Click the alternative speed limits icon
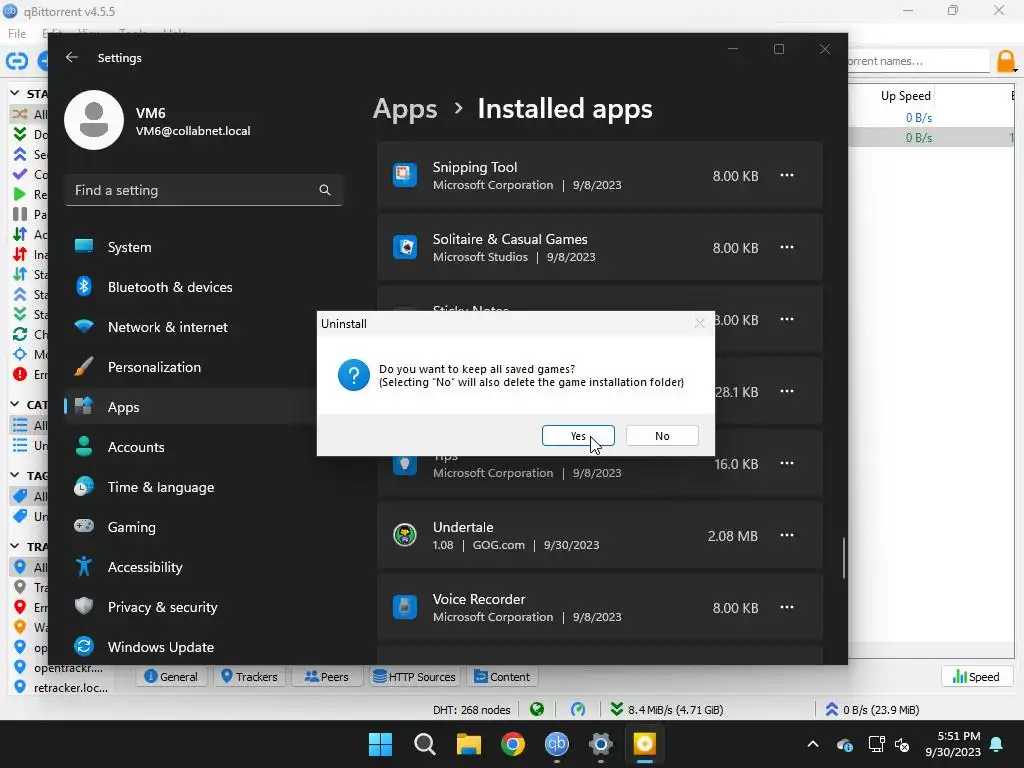The image size is (1024, 768). point(577,709)
